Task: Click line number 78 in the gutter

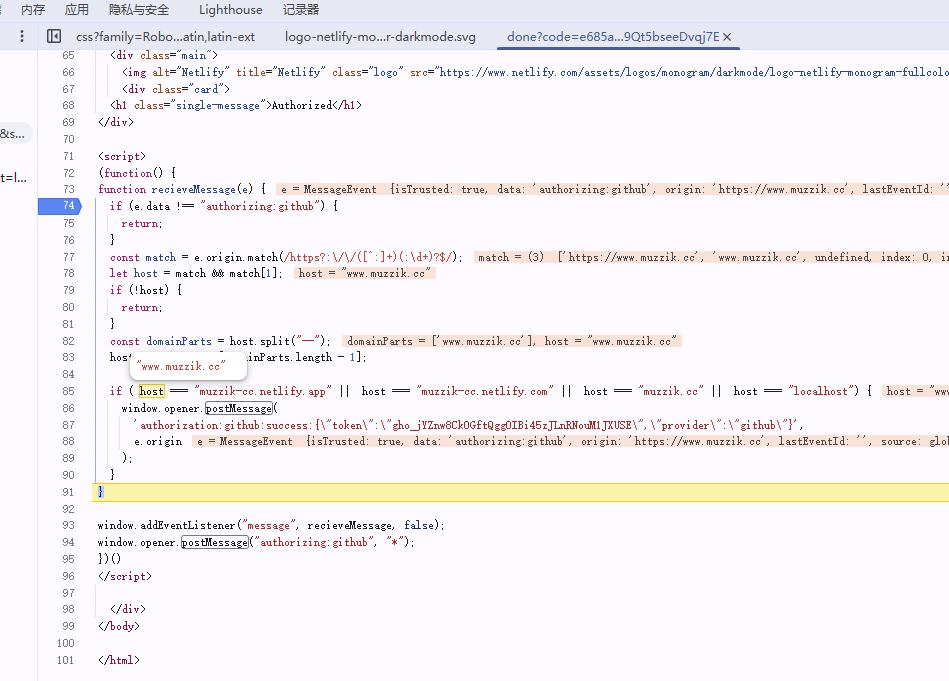Action: (x=68, y=273)
